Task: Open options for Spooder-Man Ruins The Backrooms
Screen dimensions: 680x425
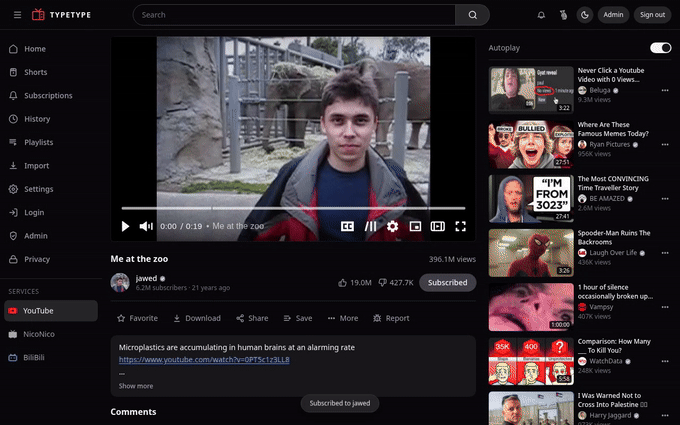Action: (665, 253)
